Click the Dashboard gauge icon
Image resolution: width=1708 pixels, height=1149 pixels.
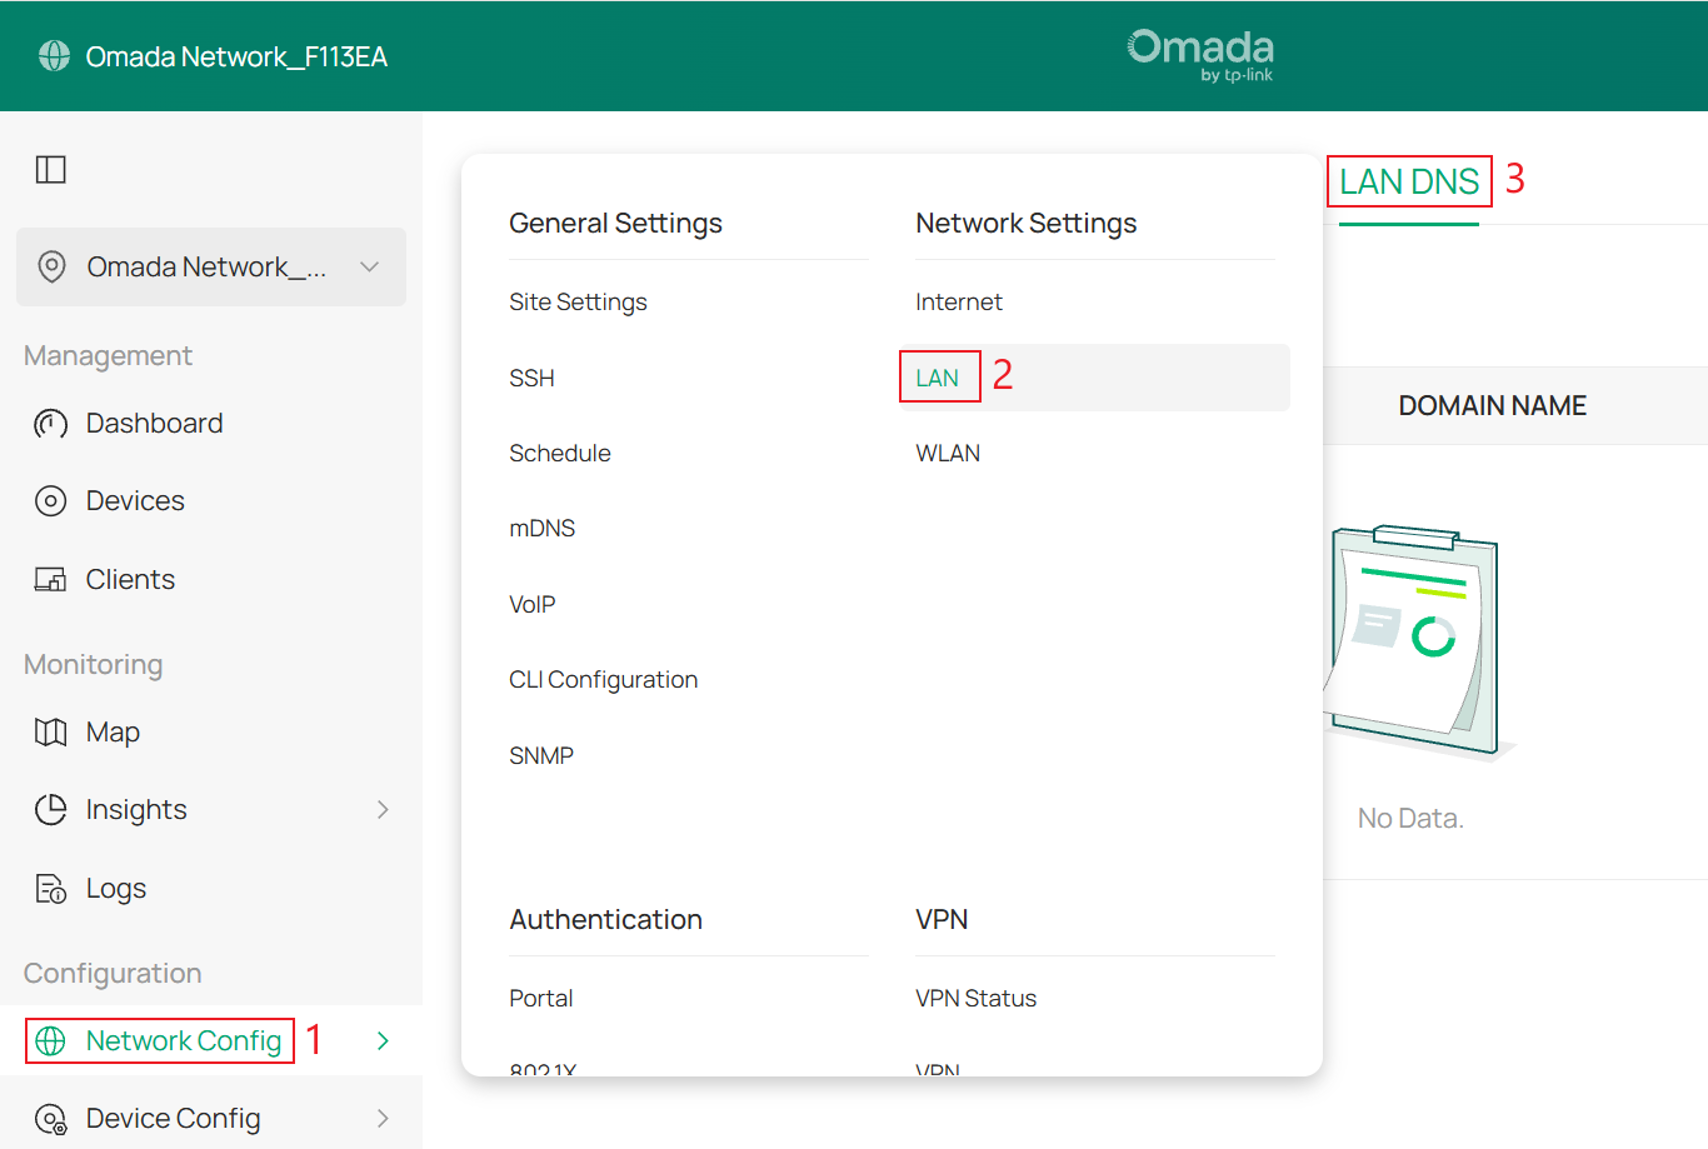tap(51, 424)
